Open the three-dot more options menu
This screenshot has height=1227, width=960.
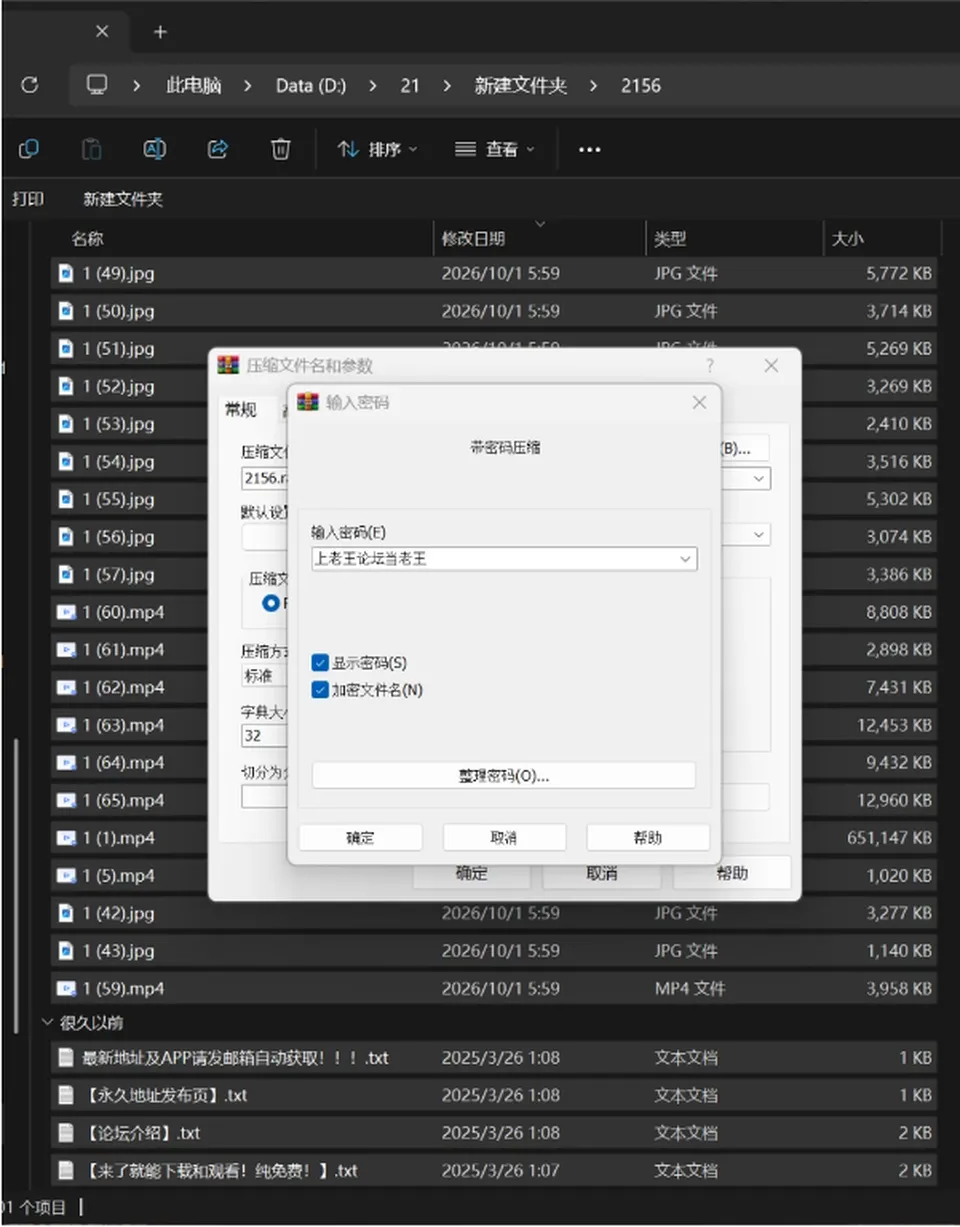pos(590,150)
